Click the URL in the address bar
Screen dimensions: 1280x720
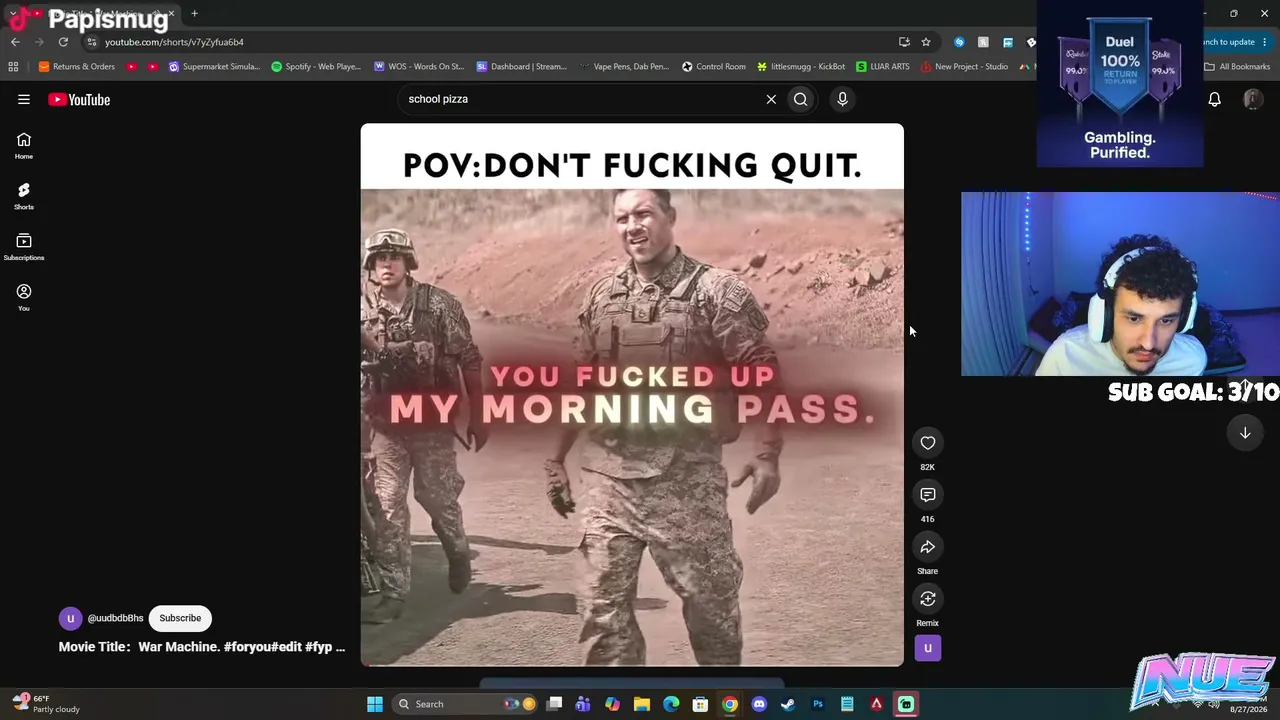174,42
